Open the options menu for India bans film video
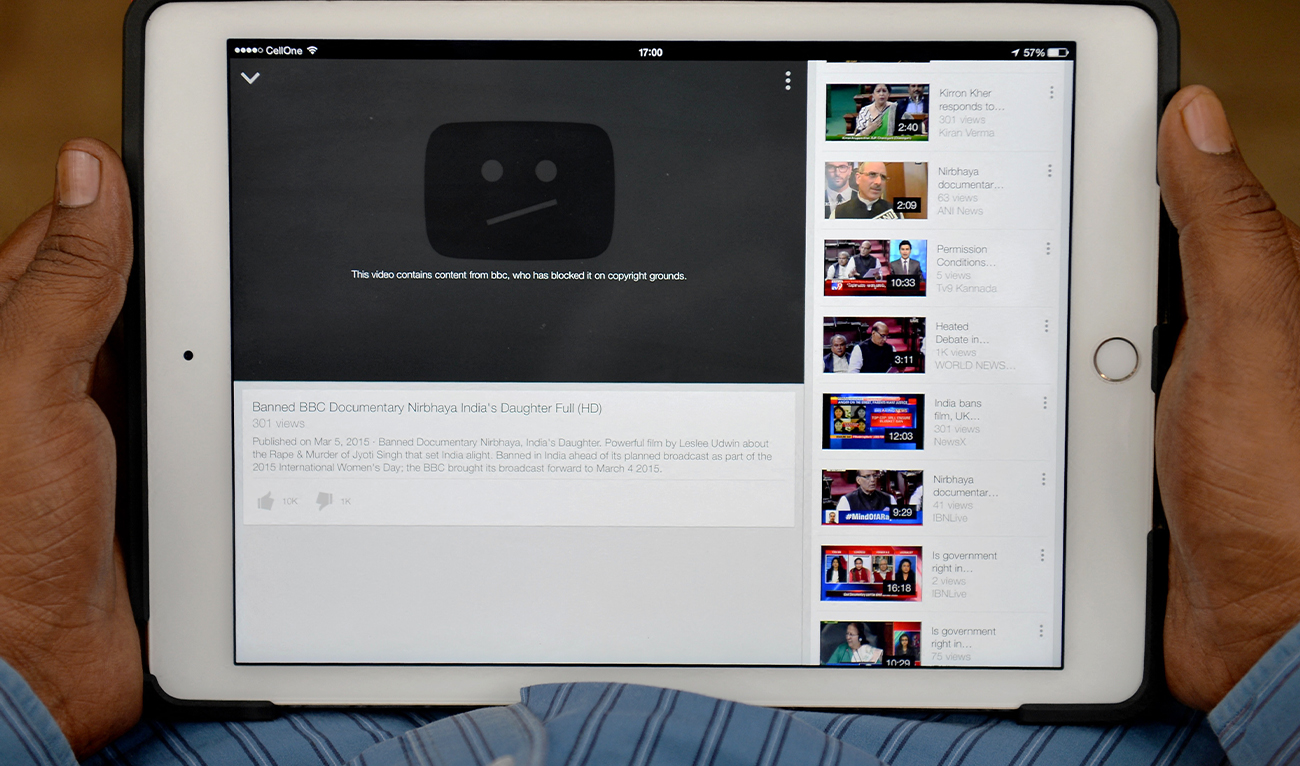This screenshot has height=766, width=1300. point(1045,403)
